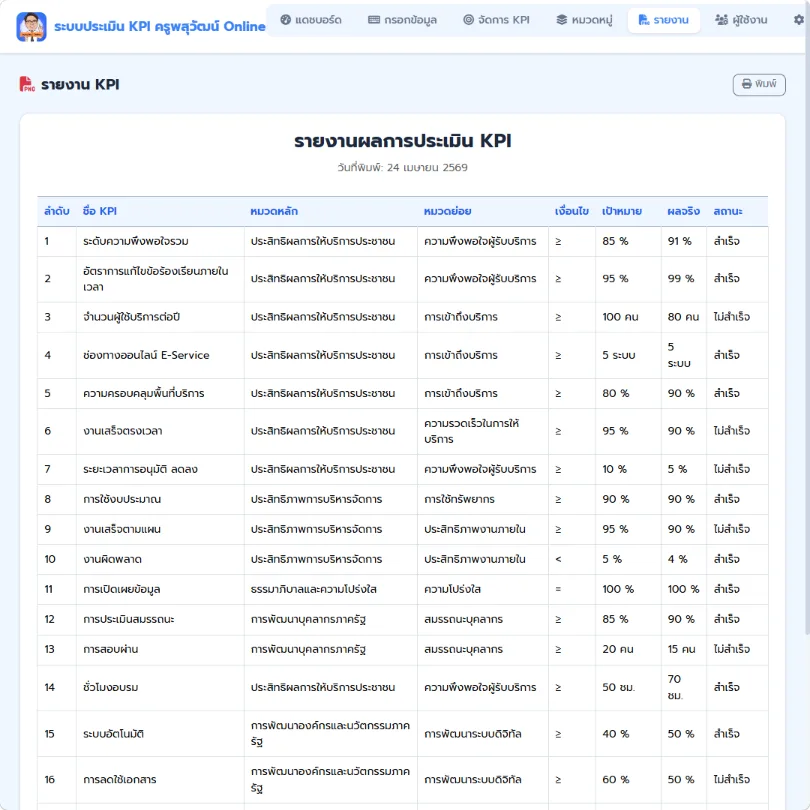The width and height of the screenshot is (810, 810).
Task: Select KPI การเปิดเผยข้อมูล
Action: tap(121, 589)
